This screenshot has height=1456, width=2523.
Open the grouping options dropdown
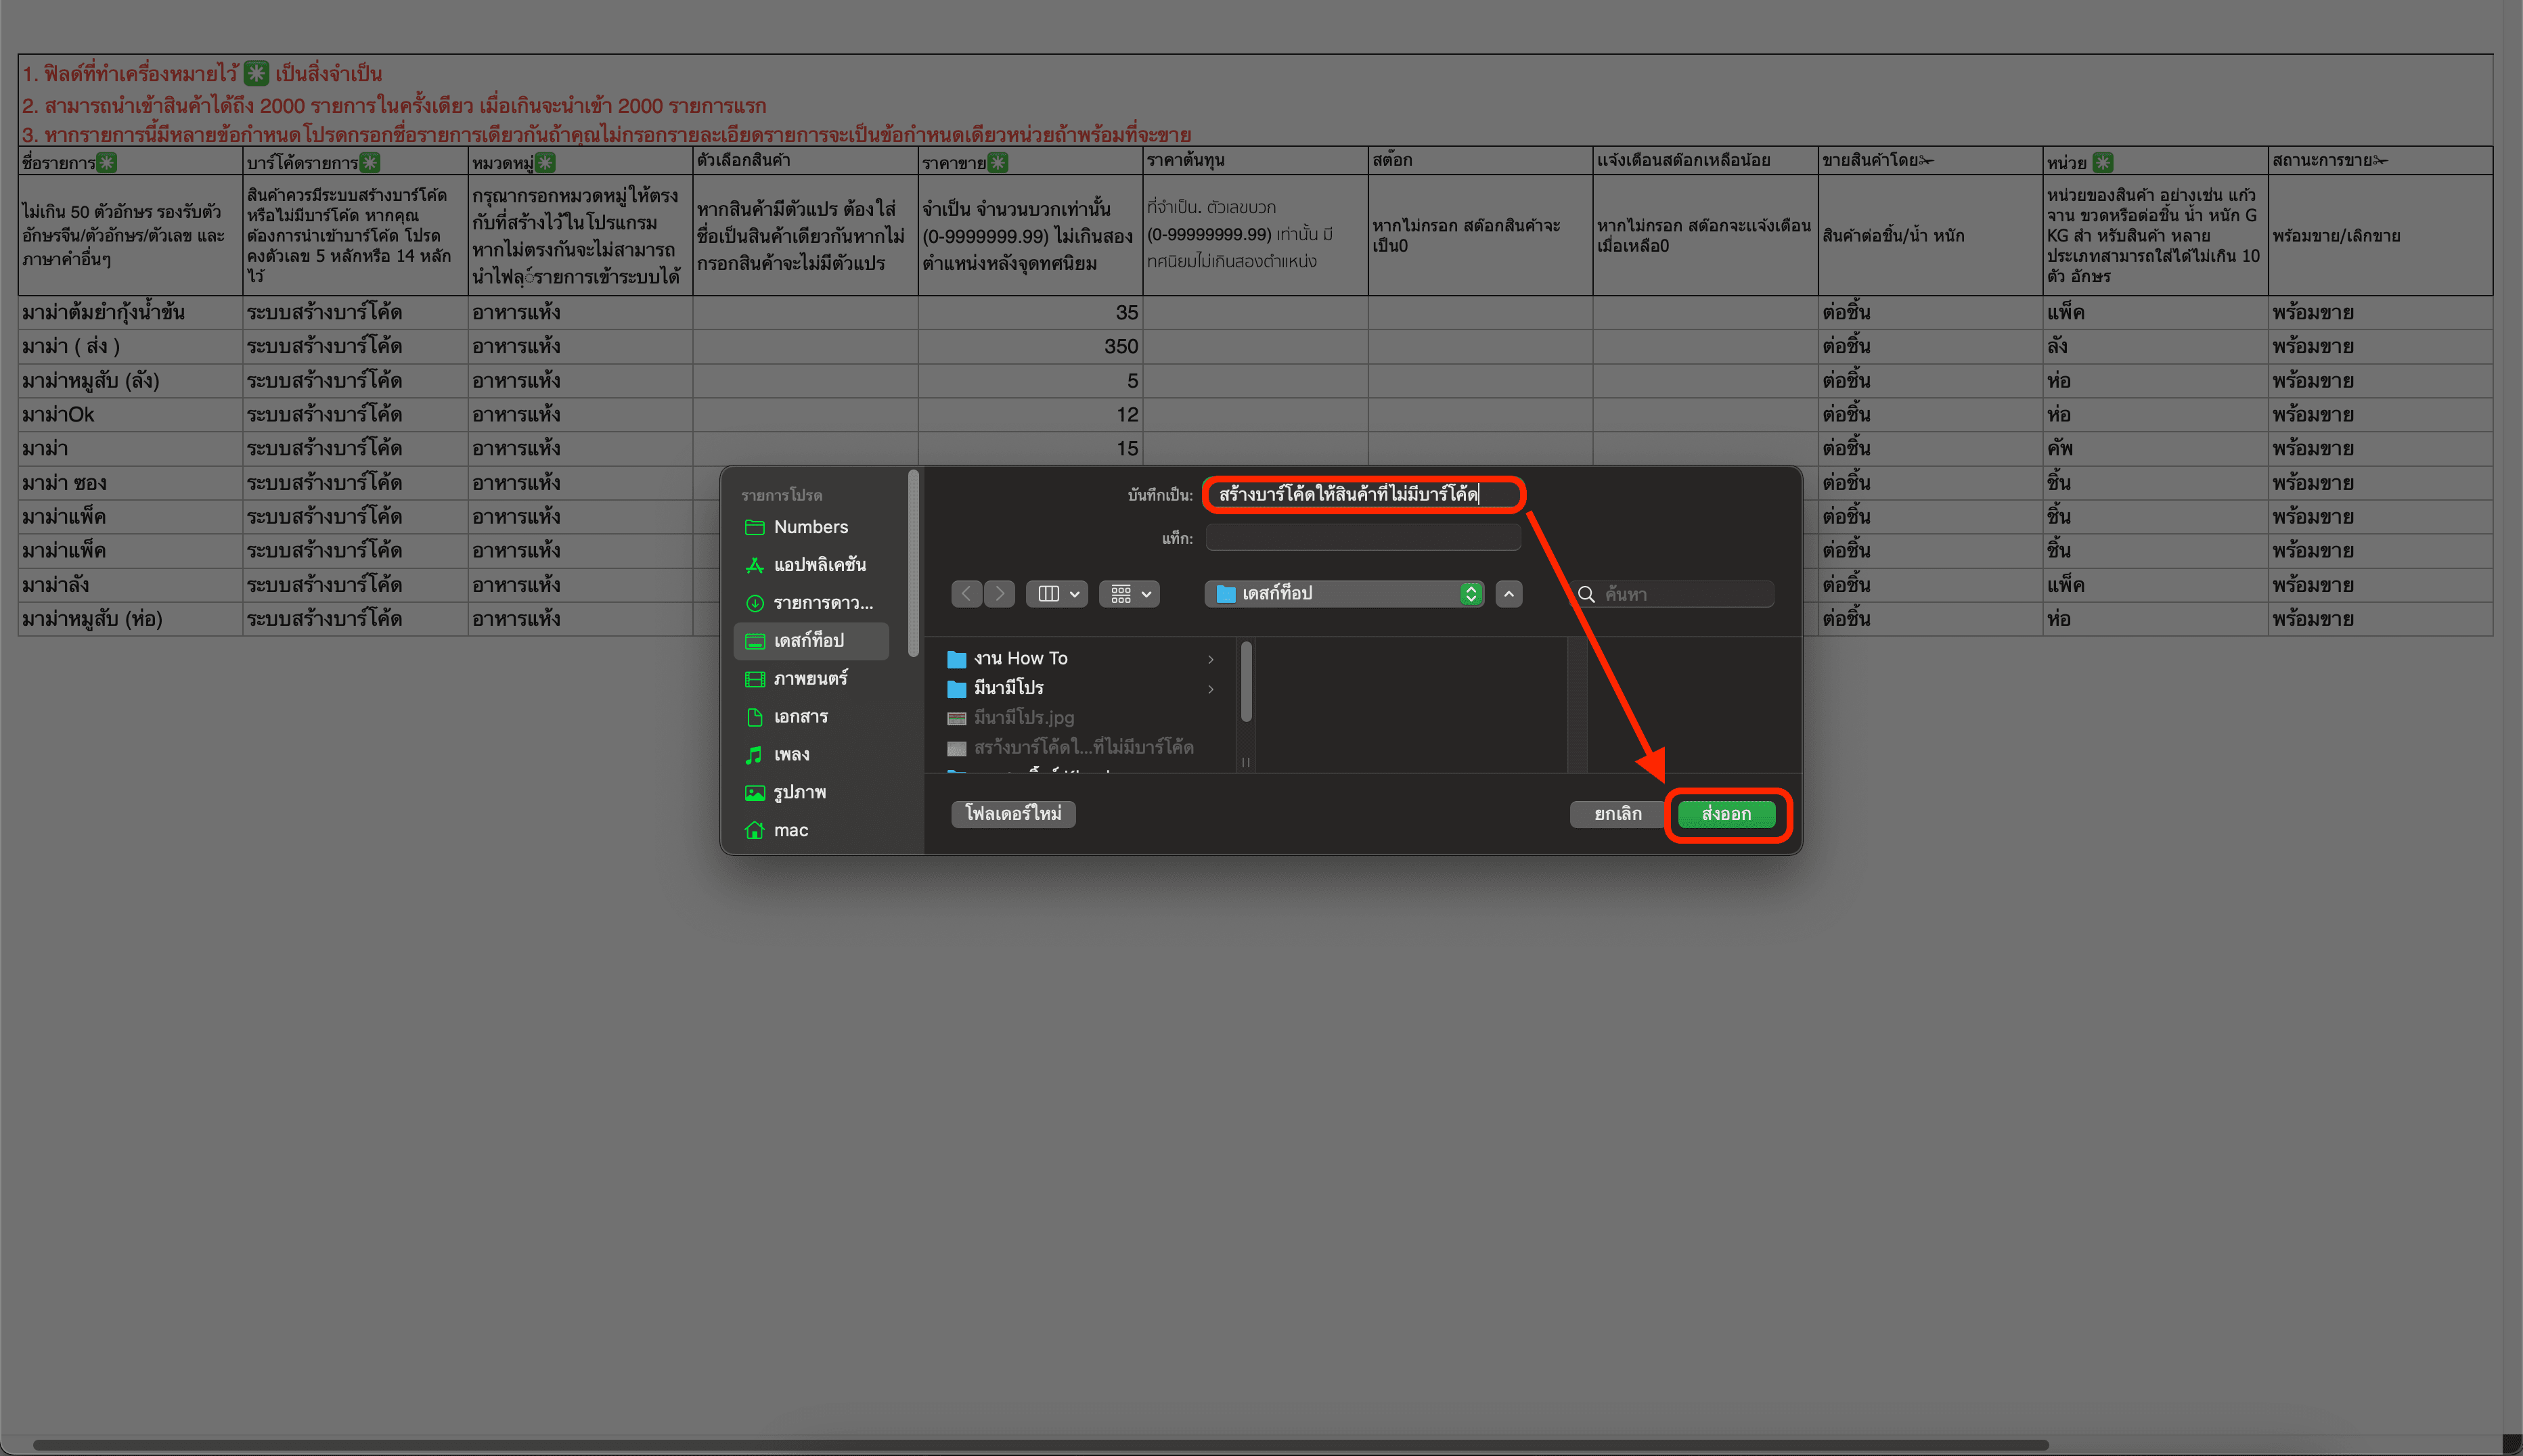tap(1129, 594)
